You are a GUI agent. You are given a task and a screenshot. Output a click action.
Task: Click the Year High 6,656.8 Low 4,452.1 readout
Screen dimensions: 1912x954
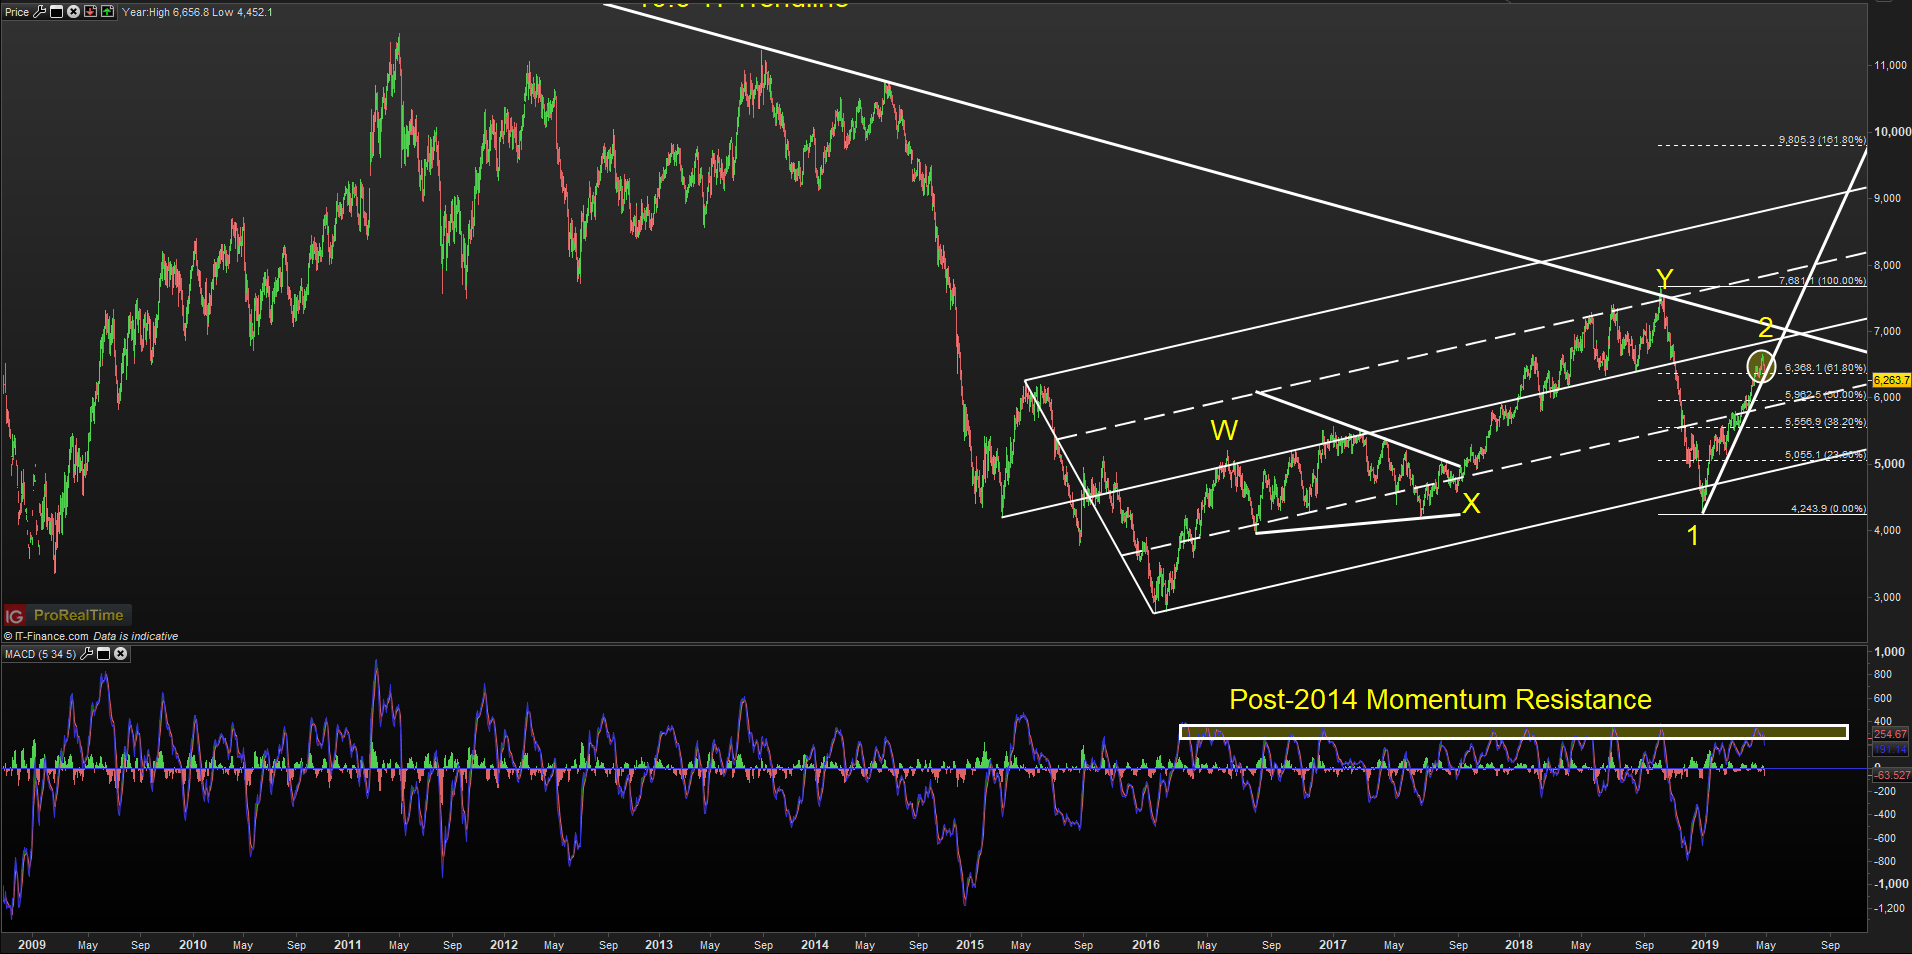tap(197, 12)
